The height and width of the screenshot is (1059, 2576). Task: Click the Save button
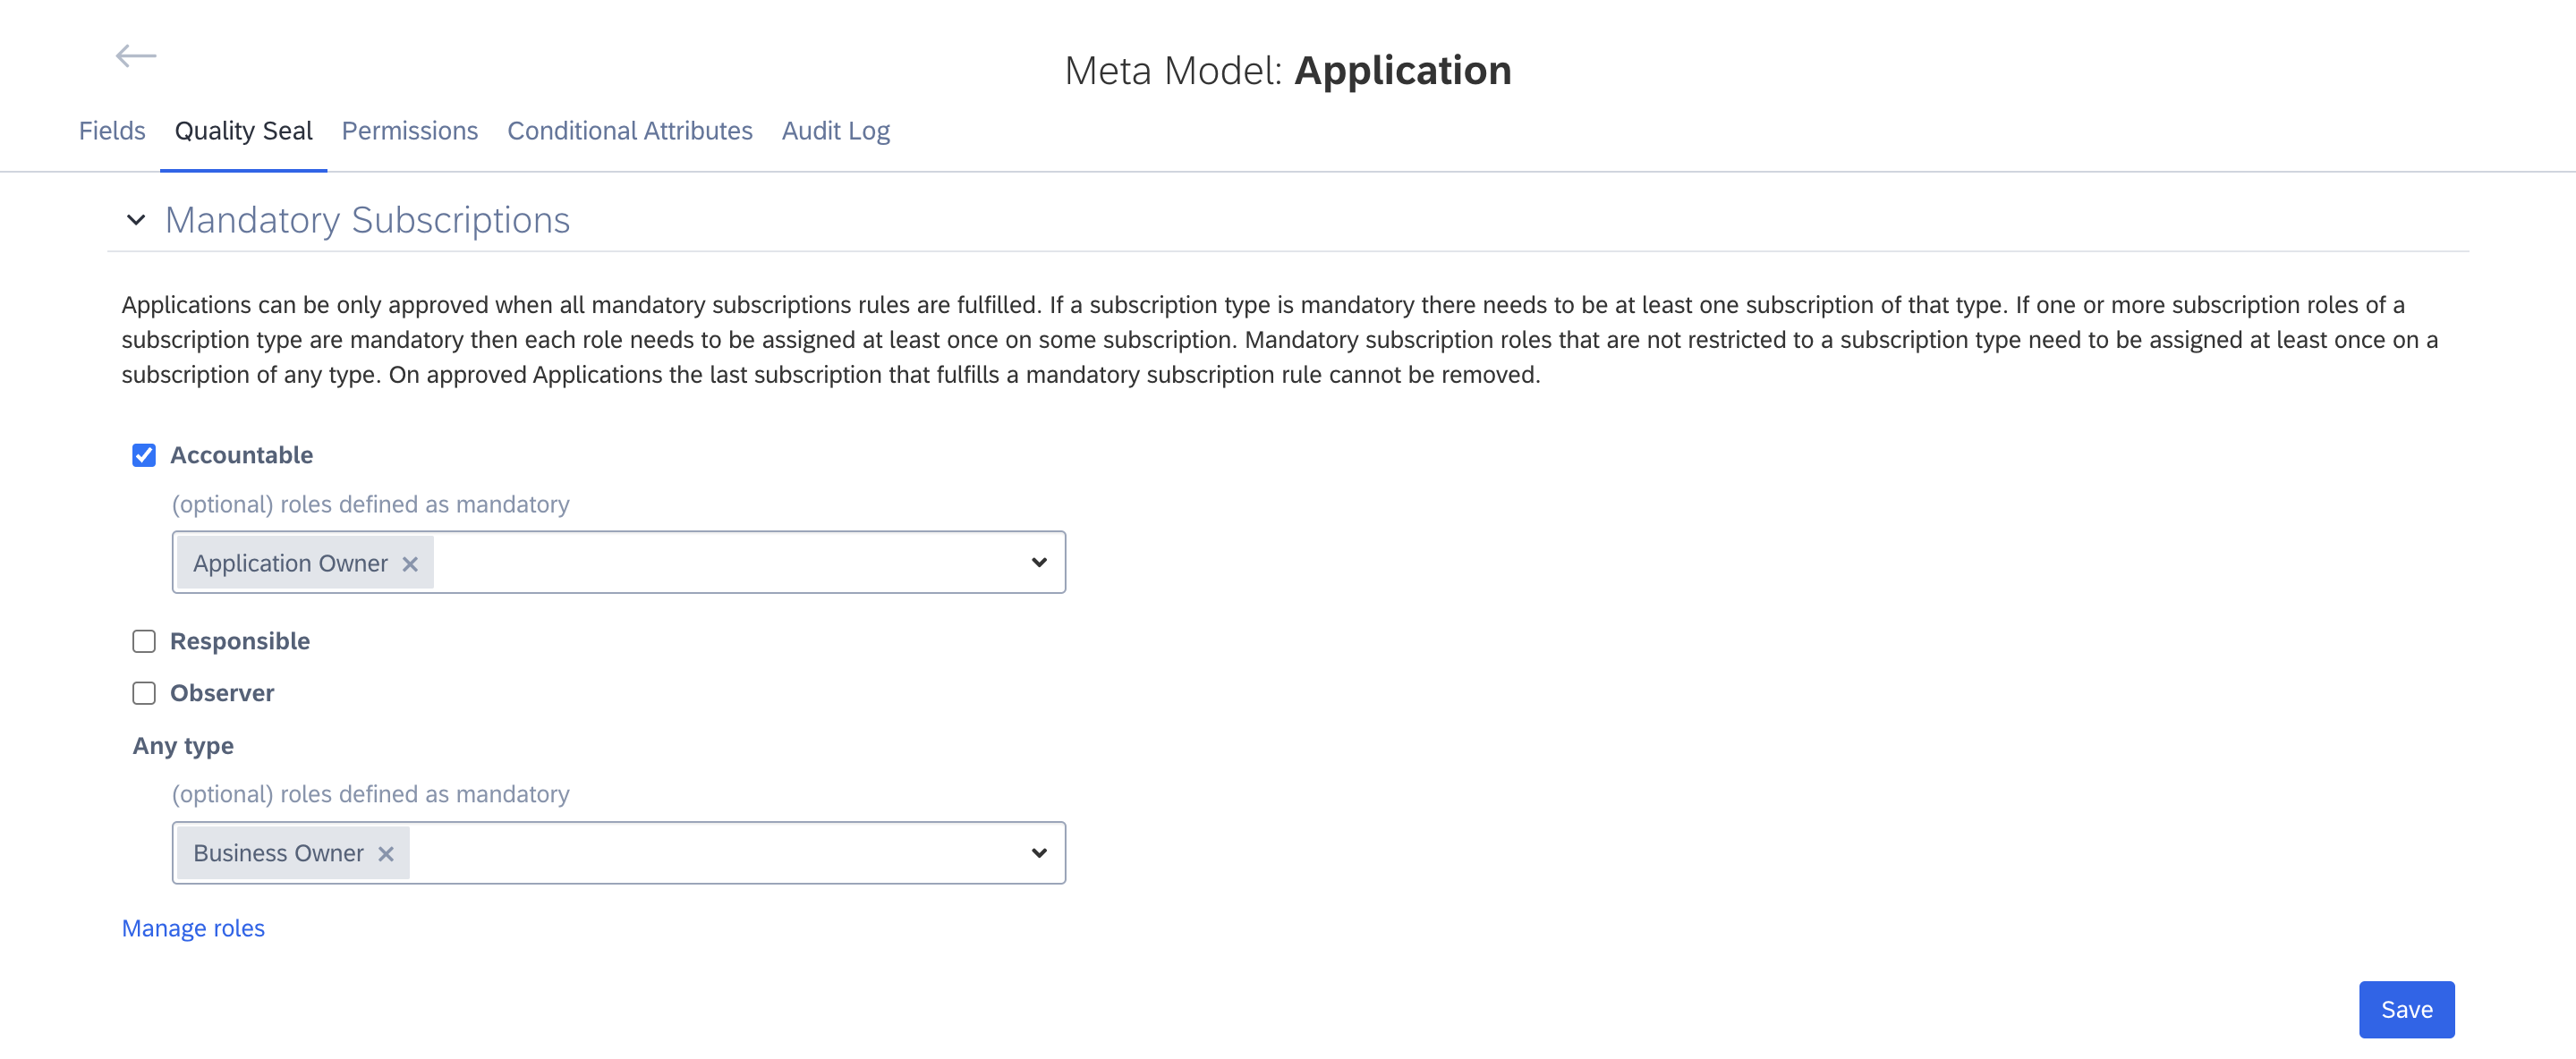pos(2405,1008)
